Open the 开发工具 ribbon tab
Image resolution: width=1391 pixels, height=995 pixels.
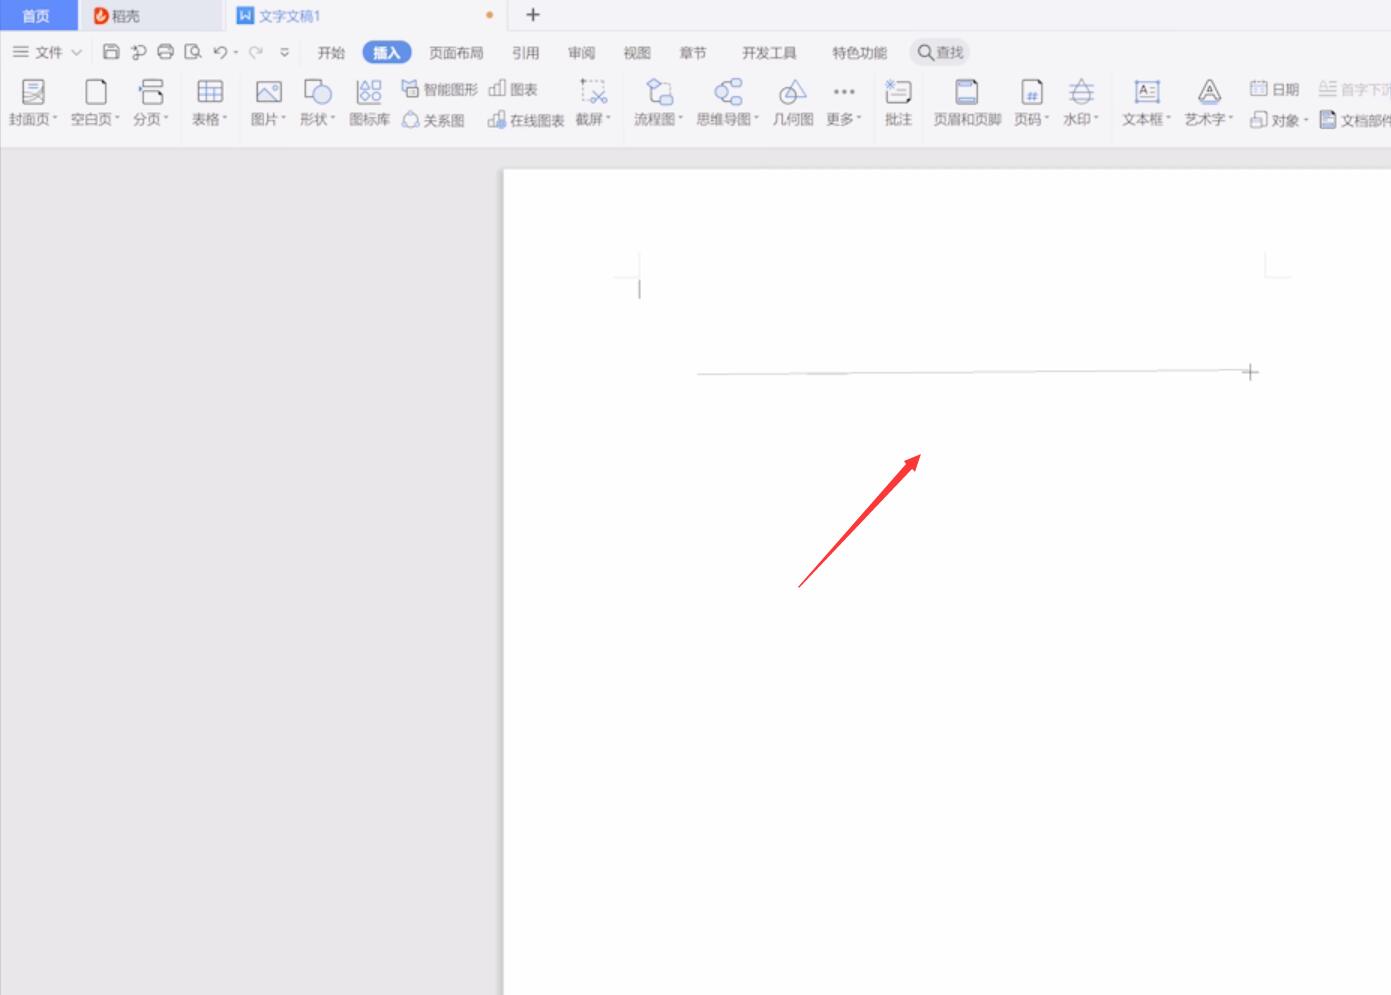point(769,53)
